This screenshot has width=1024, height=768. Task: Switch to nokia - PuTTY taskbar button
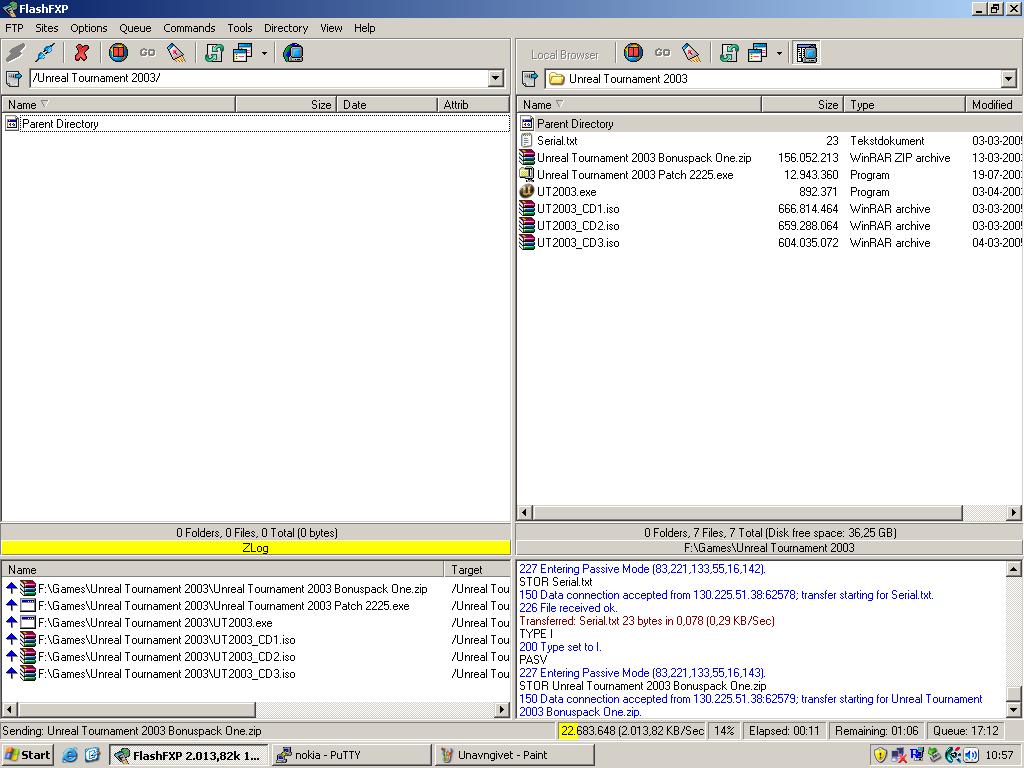tap(351, 755)
